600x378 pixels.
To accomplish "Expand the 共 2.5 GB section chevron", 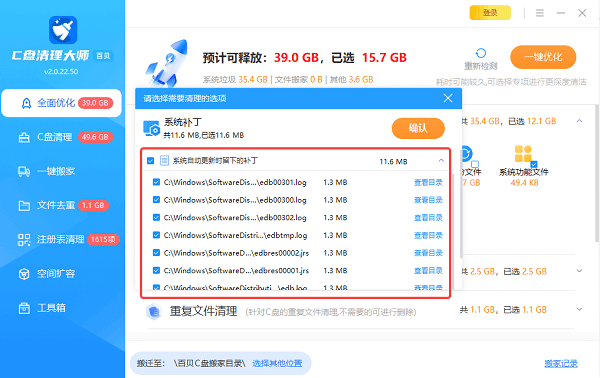I will pyautogui.click(x=579, y=271).
